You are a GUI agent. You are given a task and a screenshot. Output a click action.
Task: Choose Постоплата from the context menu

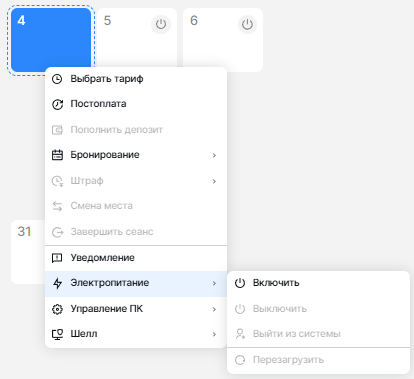[136, 104]
